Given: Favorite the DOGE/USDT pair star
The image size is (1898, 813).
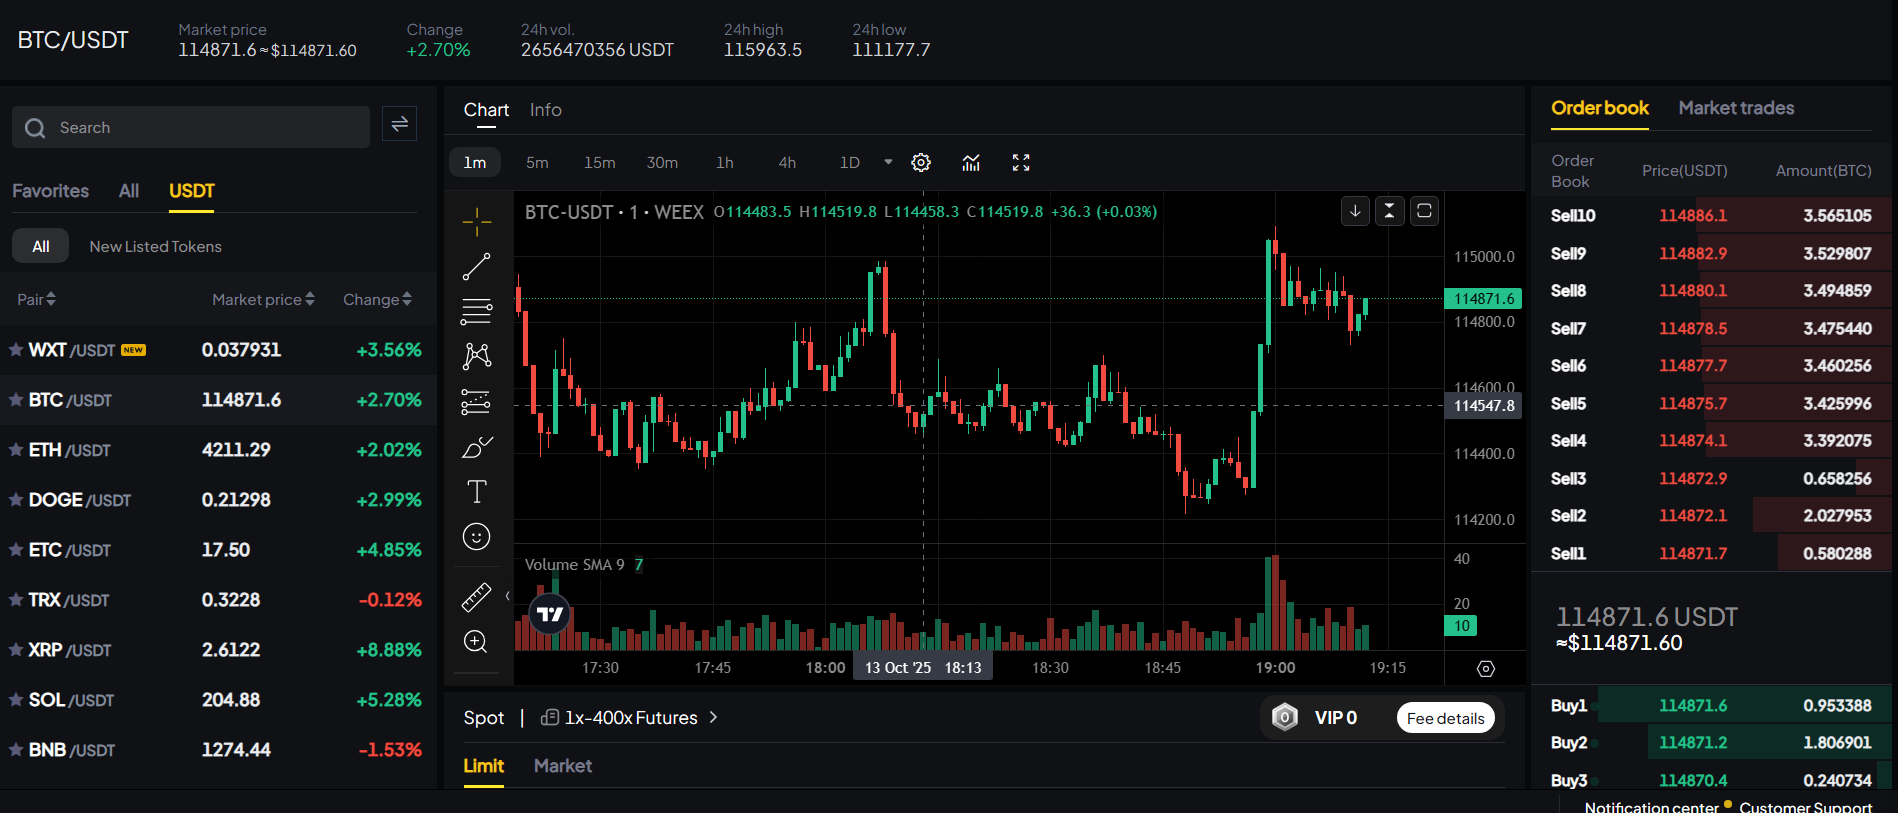Looking at the screenshot, I should tap(16, 500).
